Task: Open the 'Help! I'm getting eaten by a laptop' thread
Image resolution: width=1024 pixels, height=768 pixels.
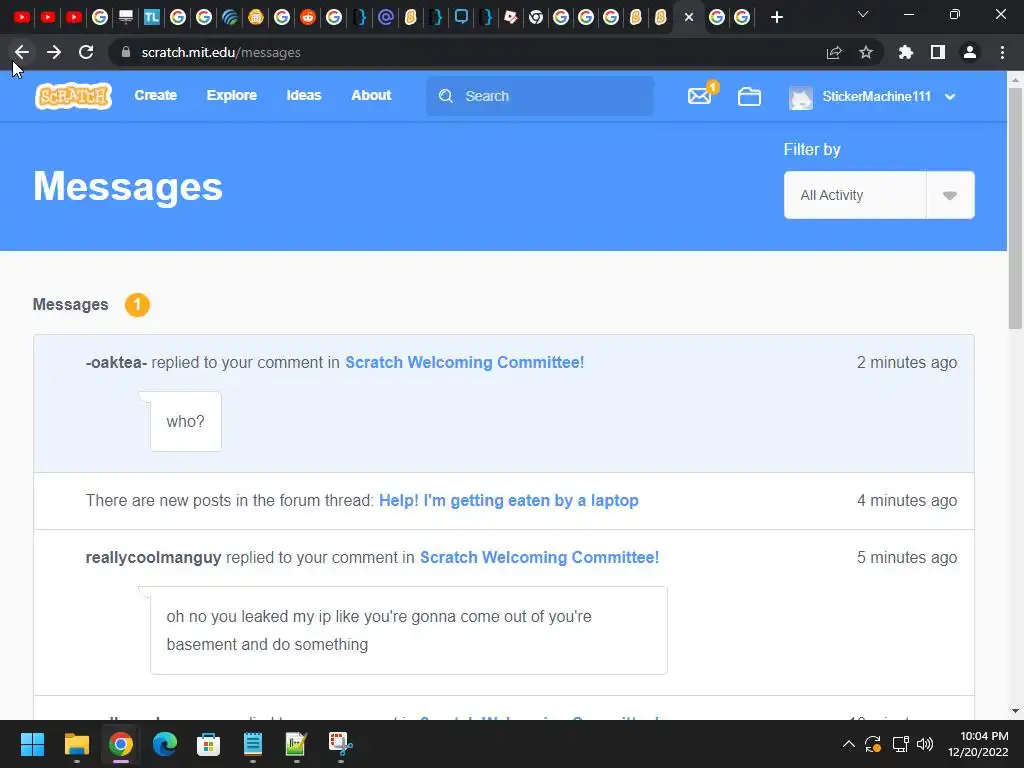Action: (509, 500)
